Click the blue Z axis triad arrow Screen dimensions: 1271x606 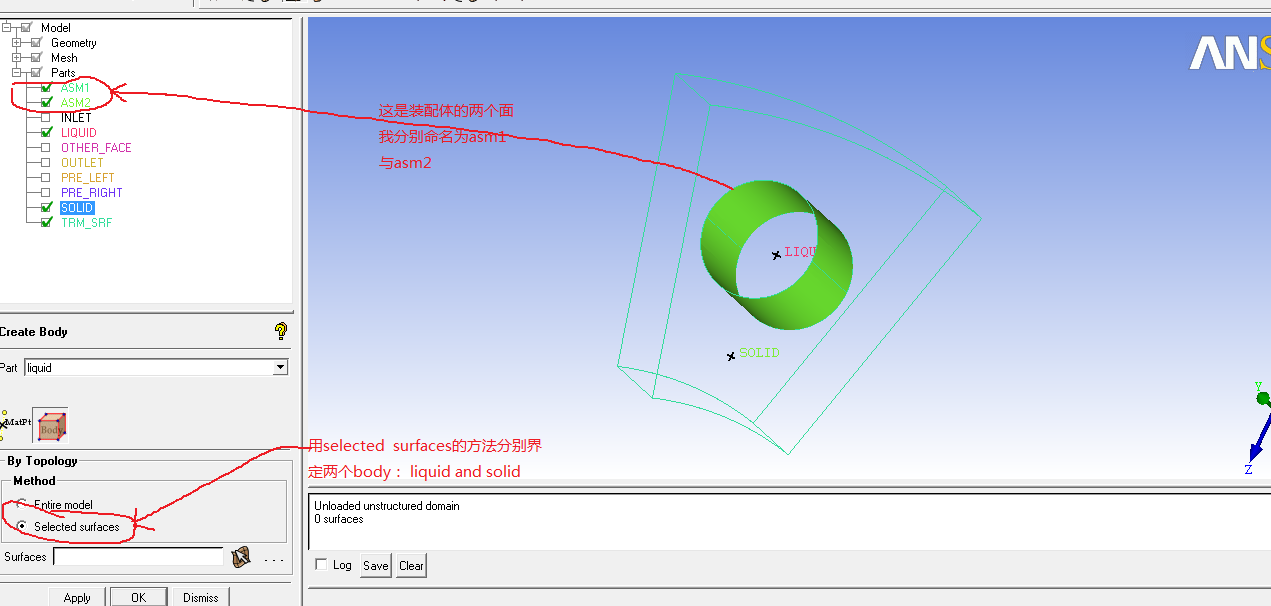click(1256, 441)
